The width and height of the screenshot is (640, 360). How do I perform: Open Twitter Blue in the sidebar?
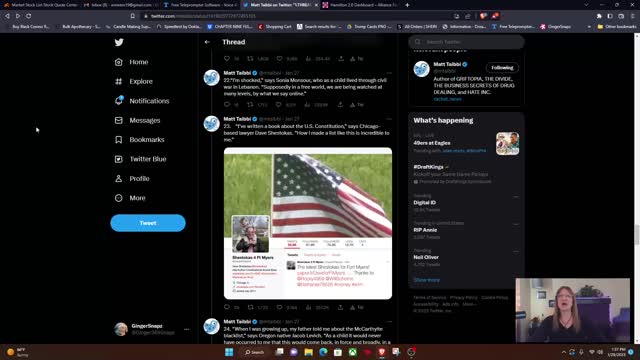(140, 159)
